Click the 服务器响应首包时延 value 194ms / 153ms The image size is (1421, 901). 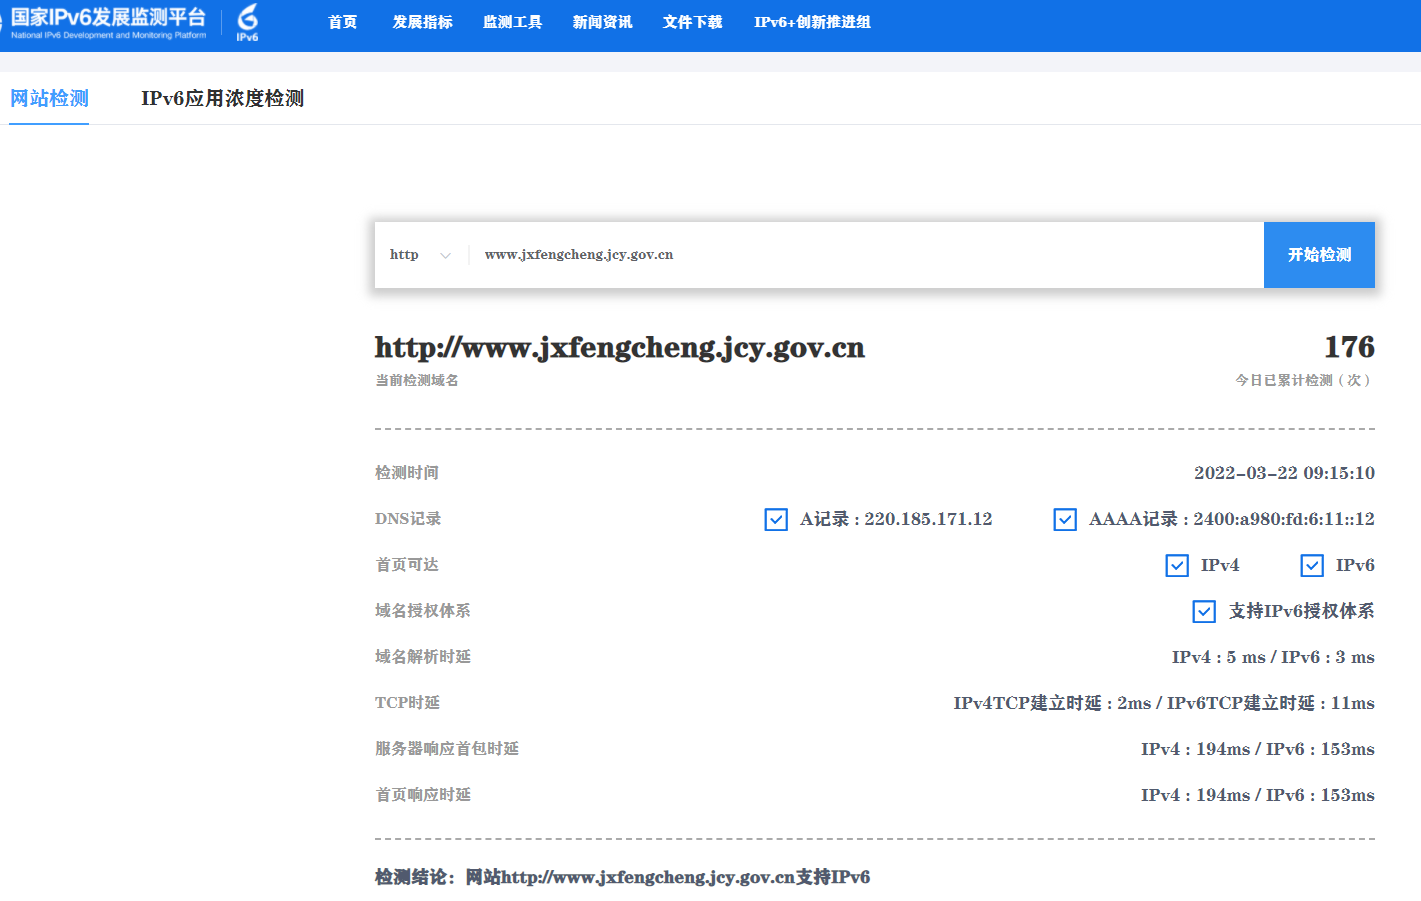[x=1258, y=749]
